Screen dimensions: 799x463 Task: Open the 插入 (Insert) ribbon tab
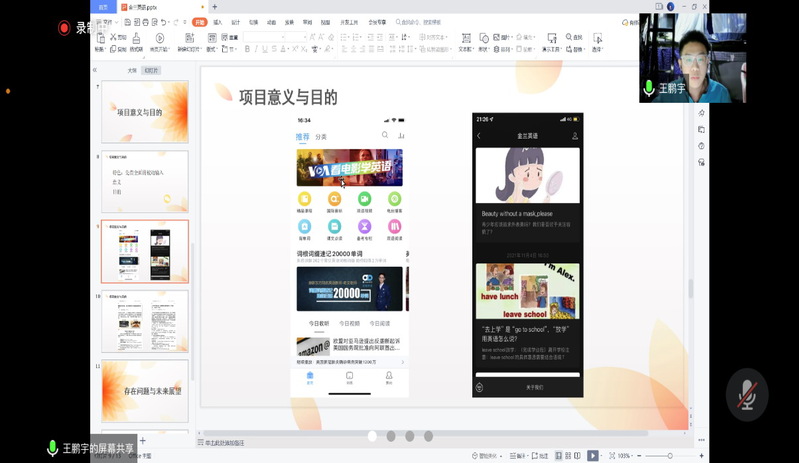click(217, 21)
